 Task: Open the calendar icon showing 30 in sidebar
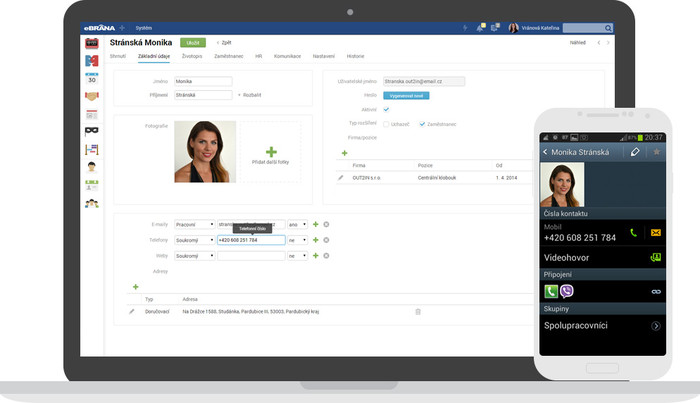(92, 79)
